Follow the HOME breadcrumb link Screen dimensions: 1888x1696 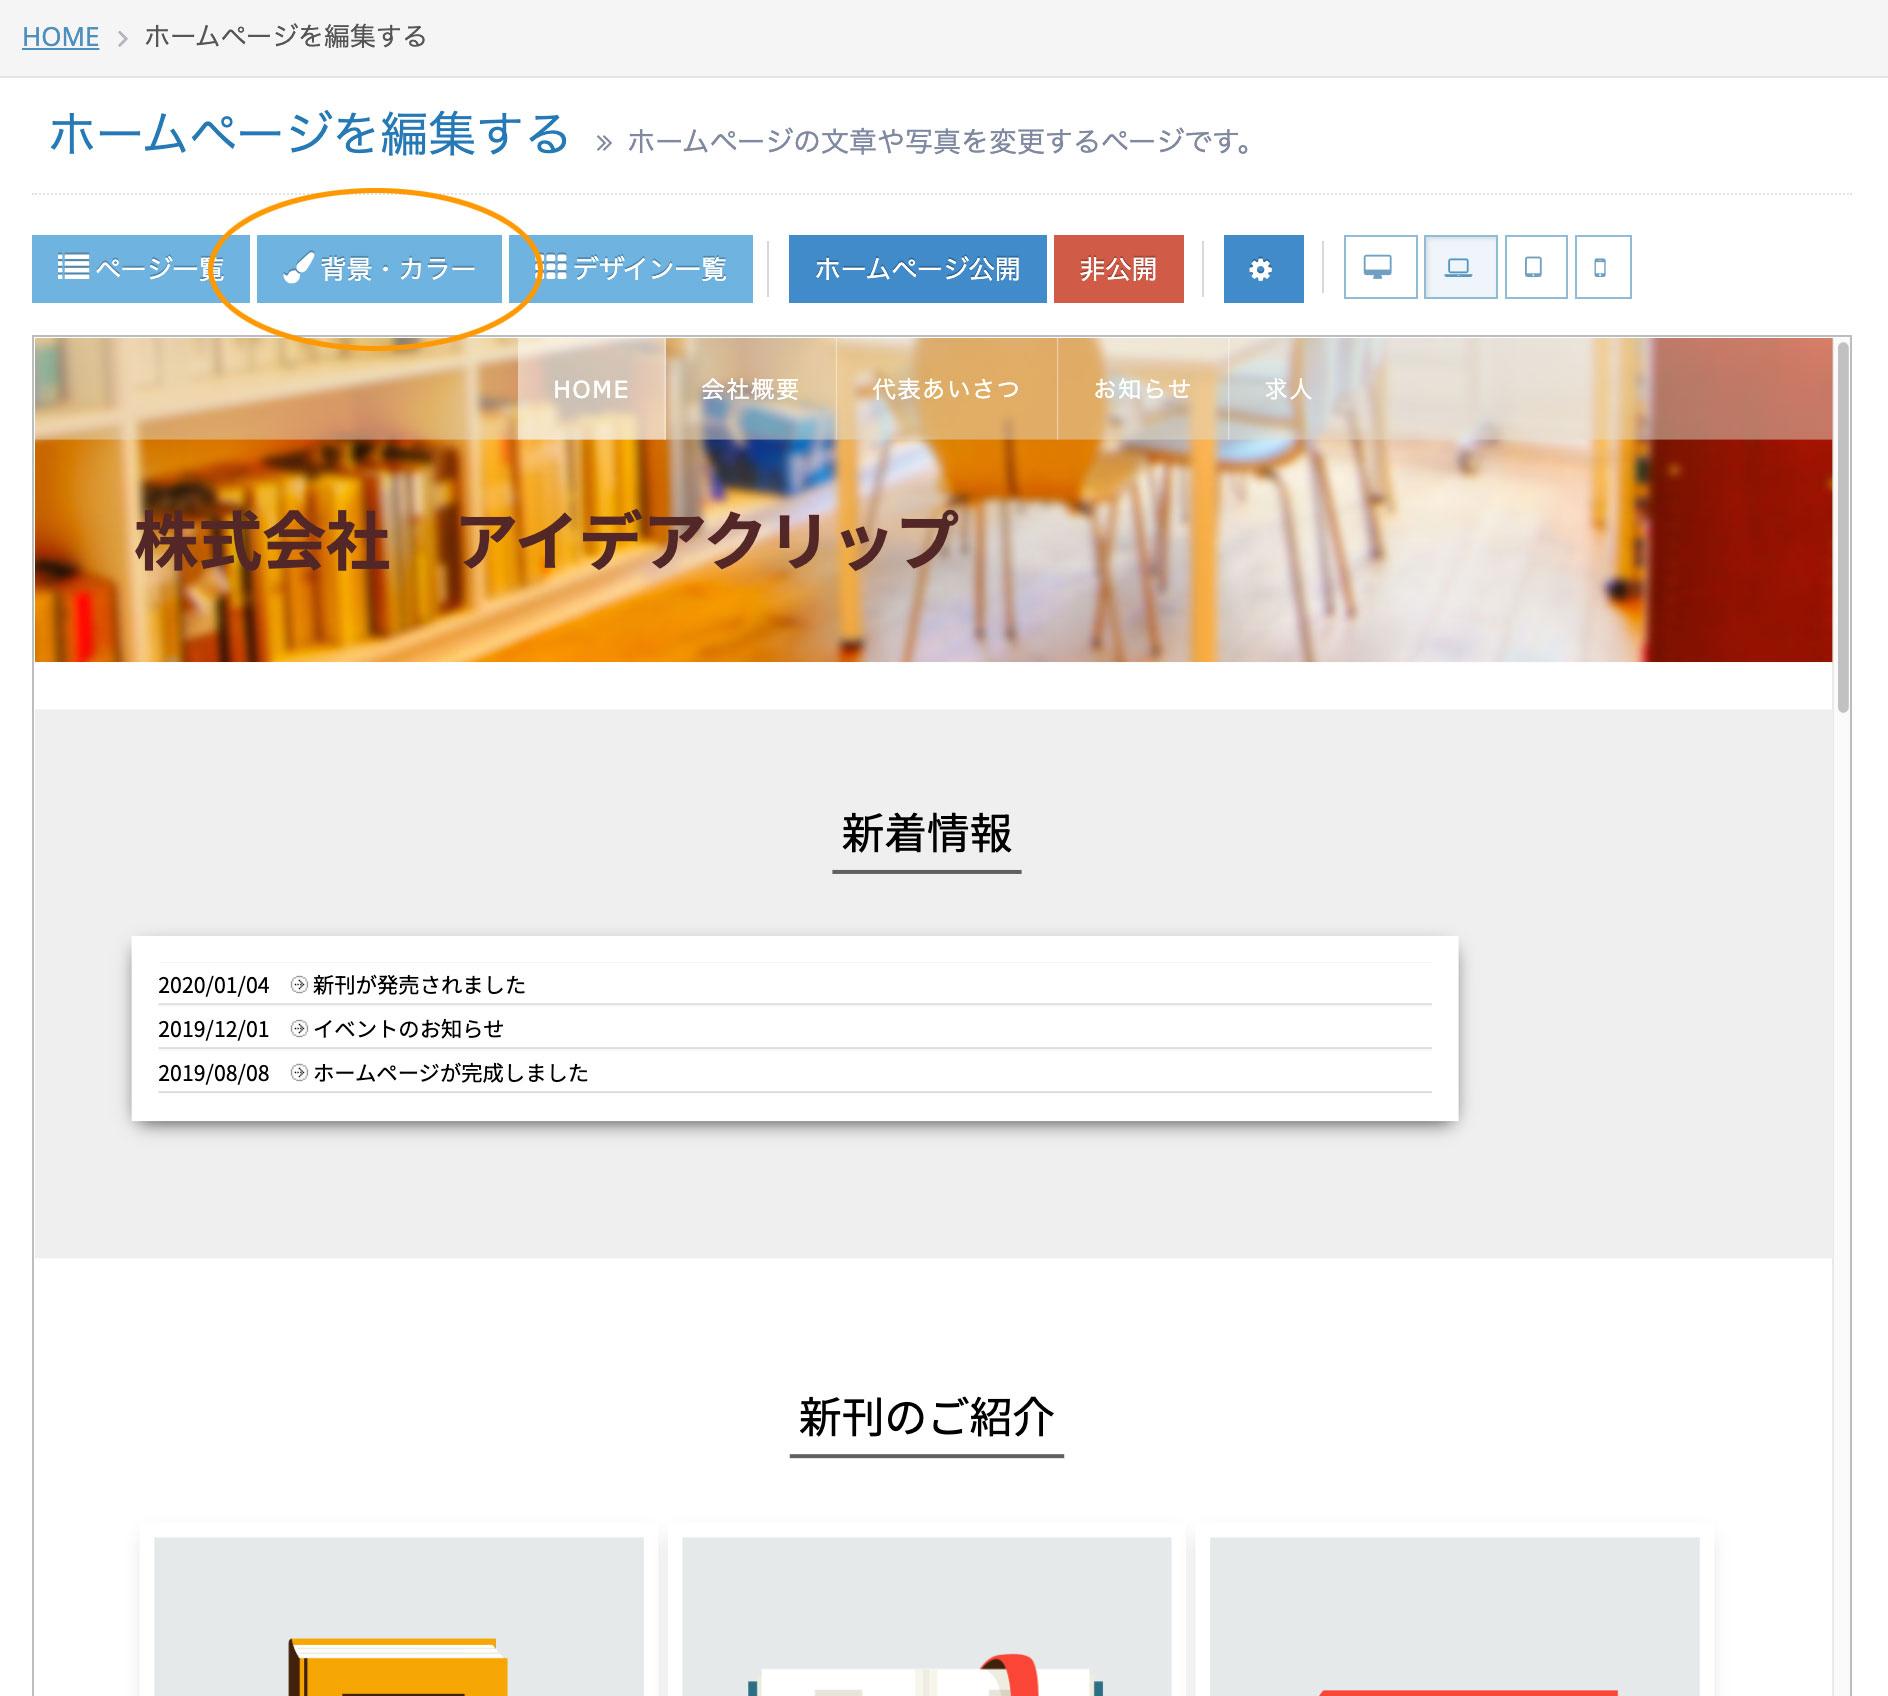60,37
